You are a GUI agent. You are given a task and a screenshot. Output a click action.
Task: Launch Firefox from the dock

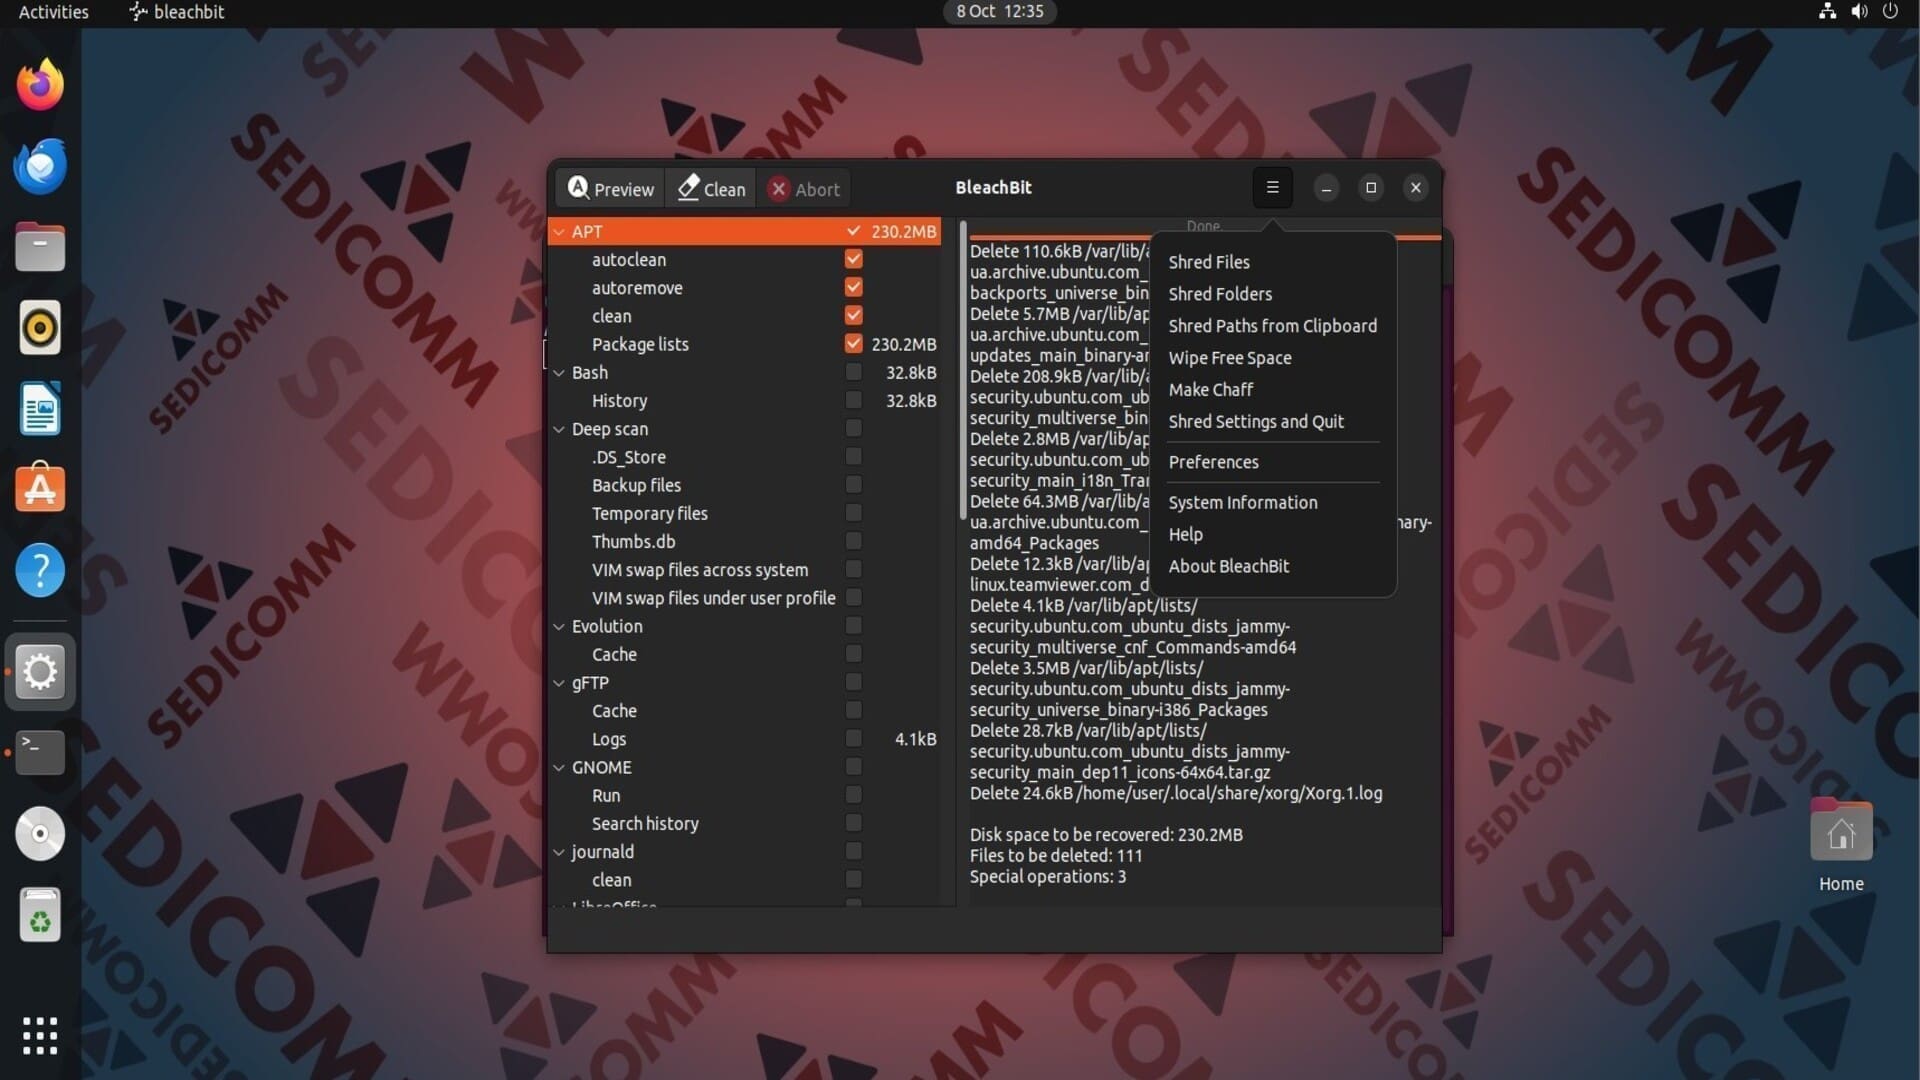point(40,85)
